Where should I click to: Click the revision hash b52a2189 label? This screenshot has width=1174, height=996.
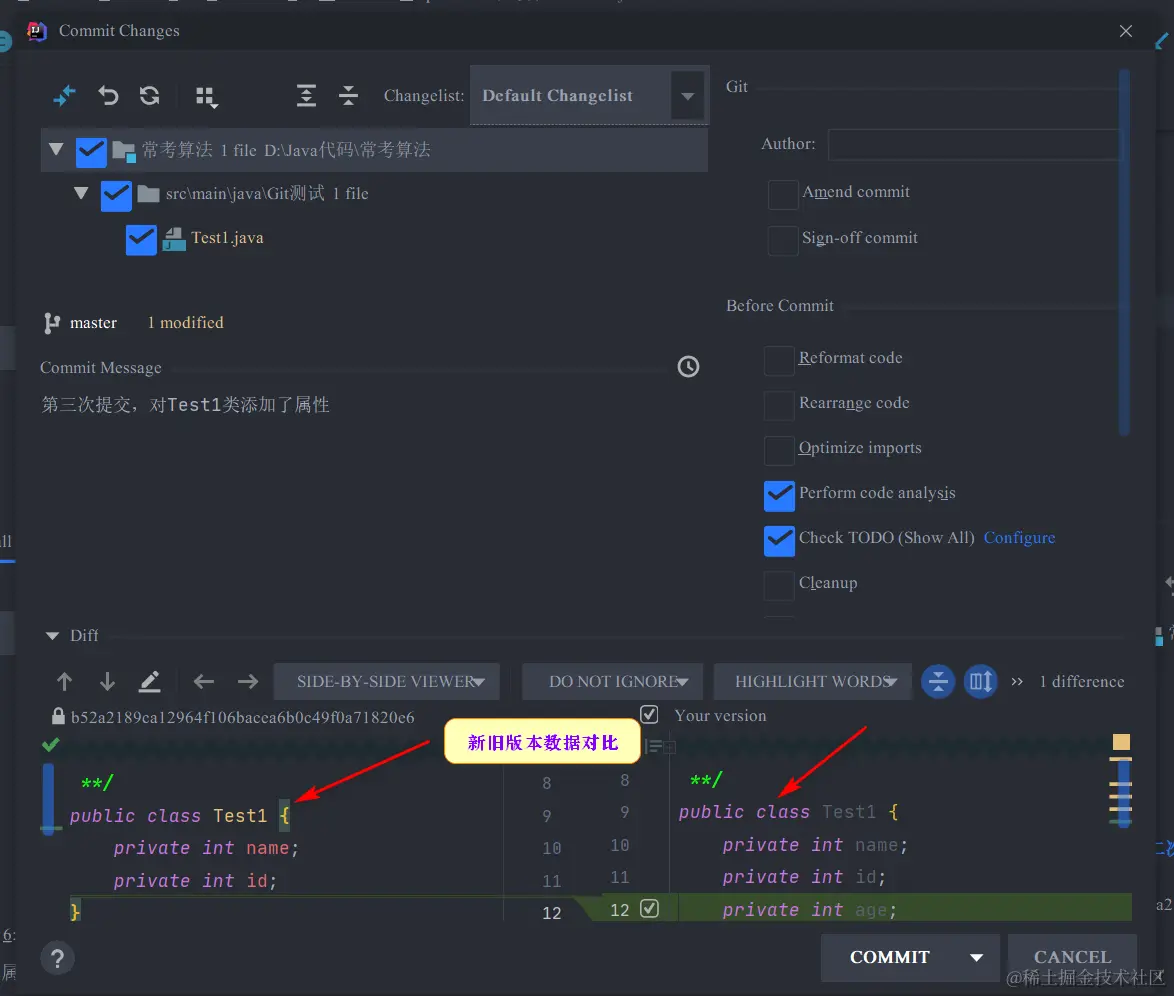(243, 717)
